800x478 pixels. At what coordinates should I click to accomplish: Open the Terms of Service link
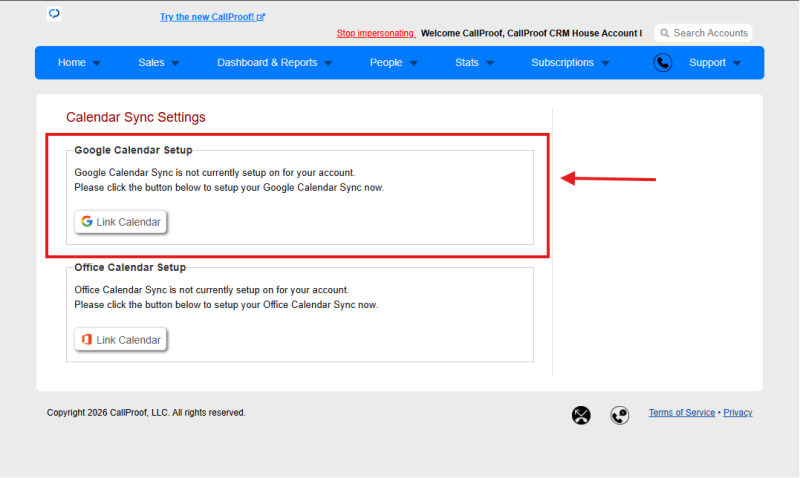click(x=682, y=412)
